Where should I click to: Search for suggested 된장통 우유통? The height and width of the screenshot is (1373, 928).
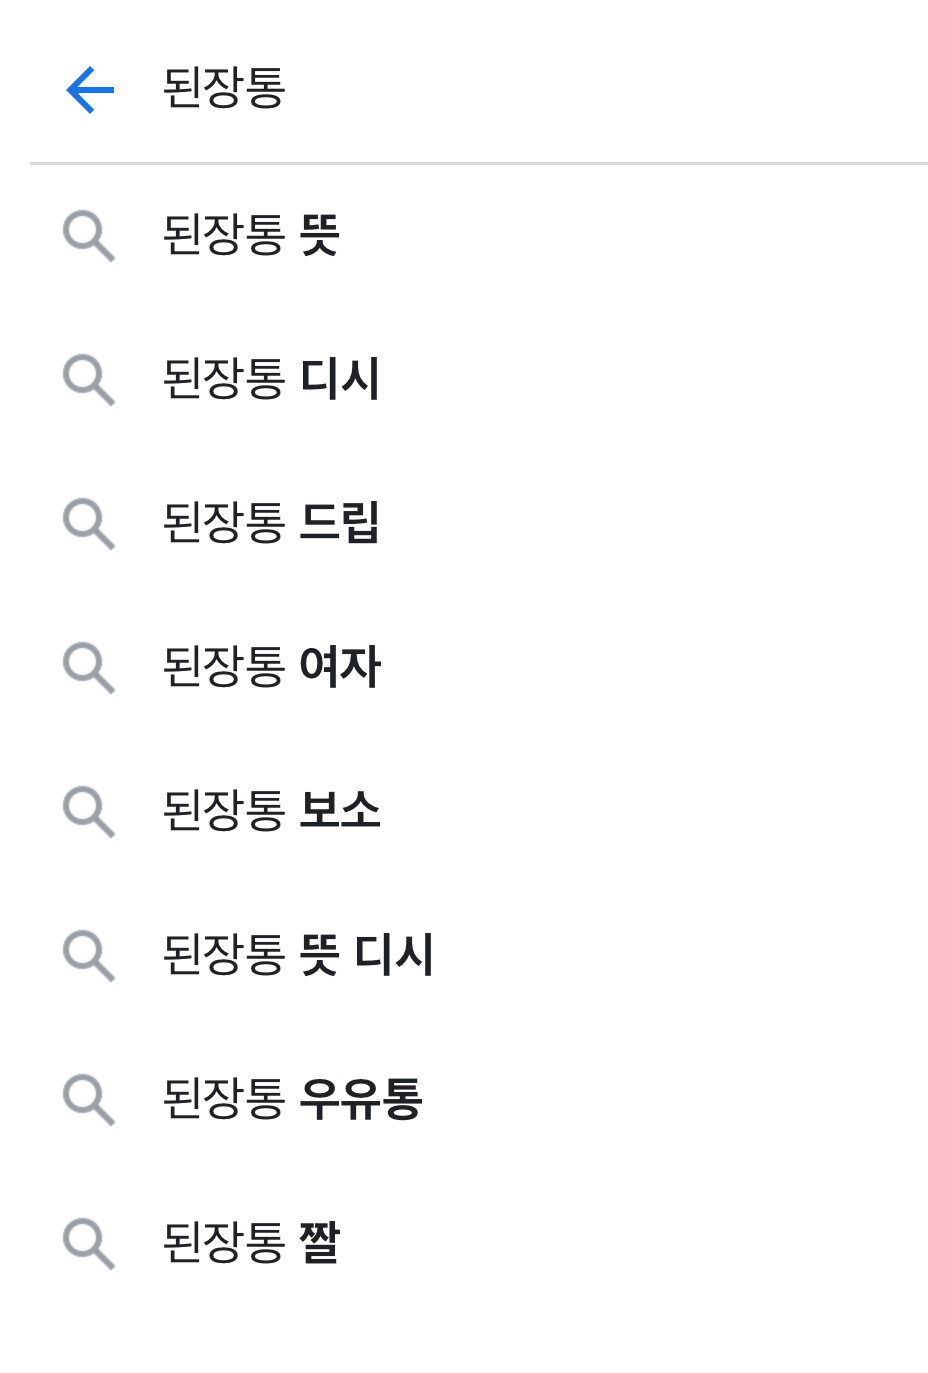pyautogui.click(x=292, y=1099)
